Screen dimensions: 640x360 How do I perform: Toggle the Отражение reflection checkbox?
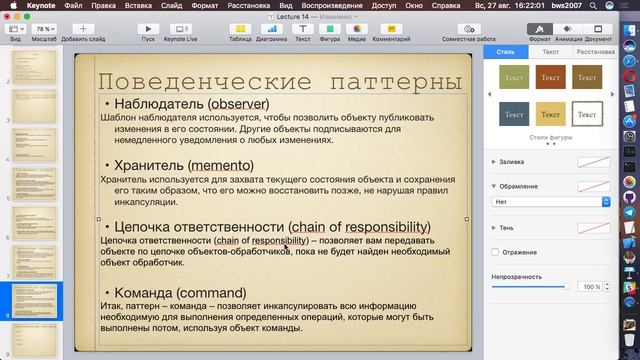coord(495,252)
